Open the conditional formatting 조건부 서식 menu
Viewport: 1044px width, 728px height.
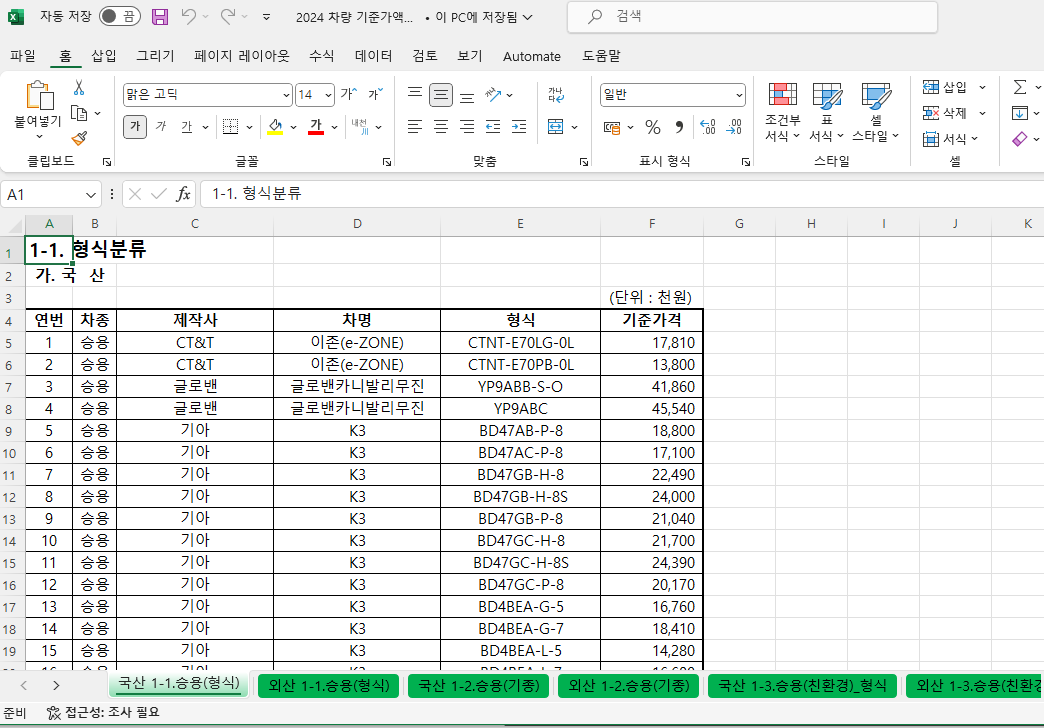(x=782, y=112)
